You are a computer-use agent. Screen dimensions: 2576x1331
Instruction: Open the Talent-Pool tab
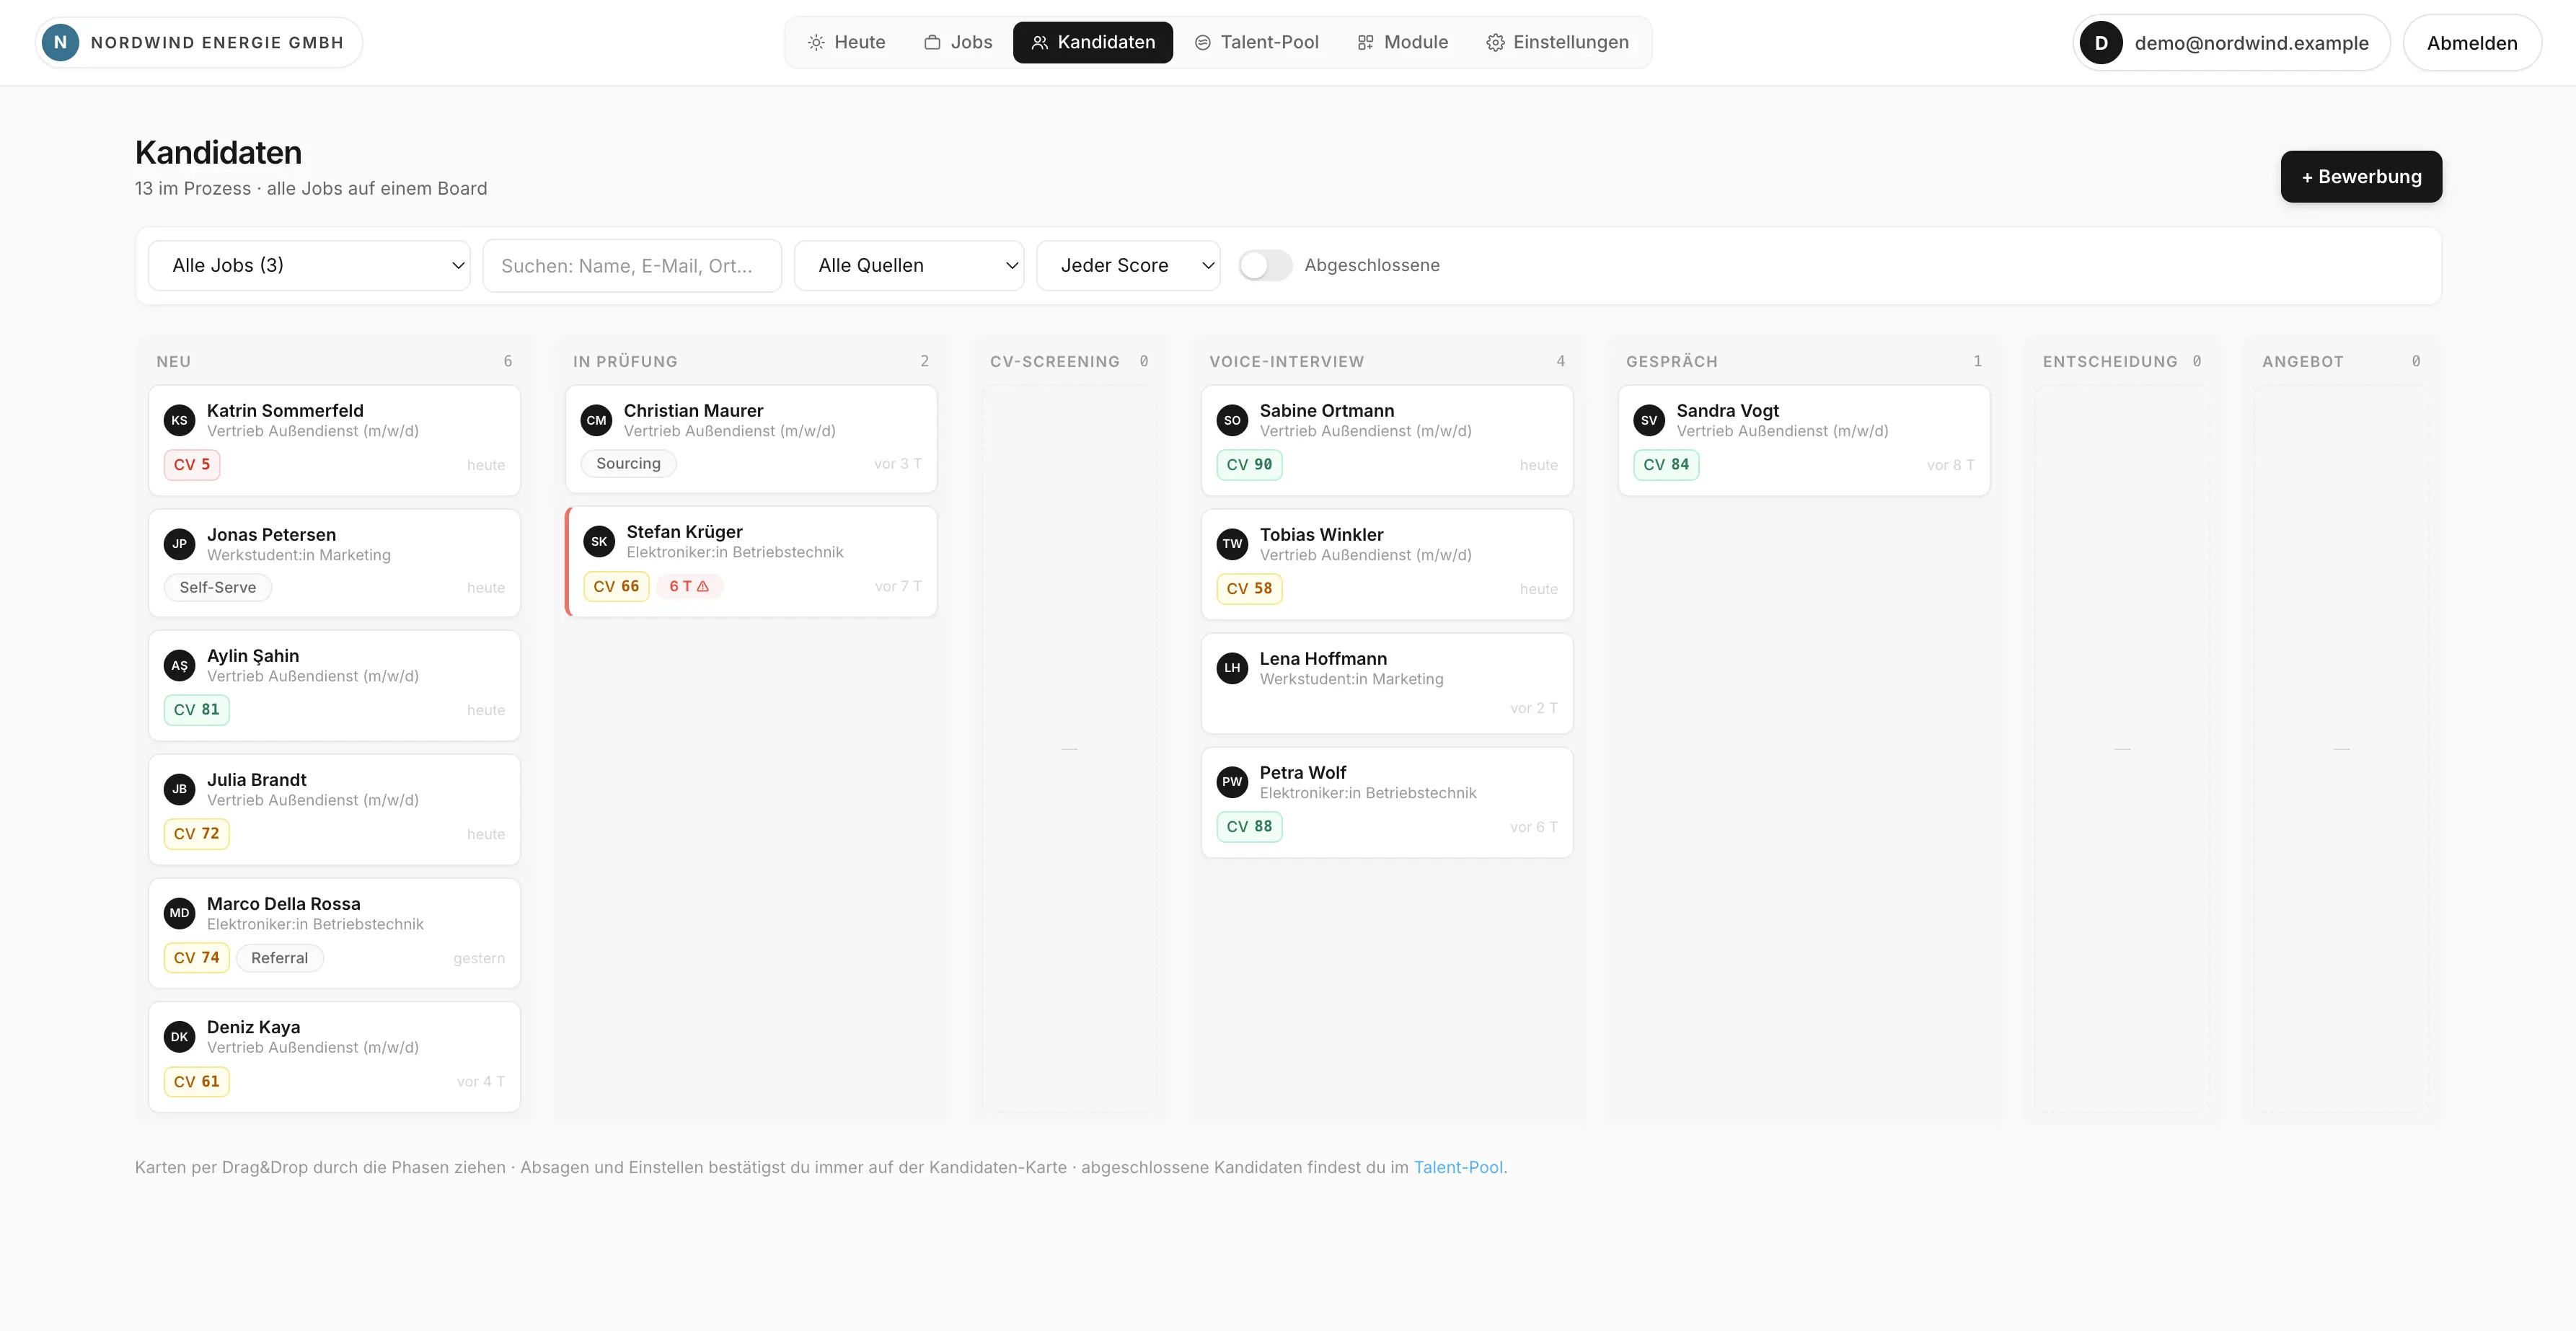[x=1257, y=42]
